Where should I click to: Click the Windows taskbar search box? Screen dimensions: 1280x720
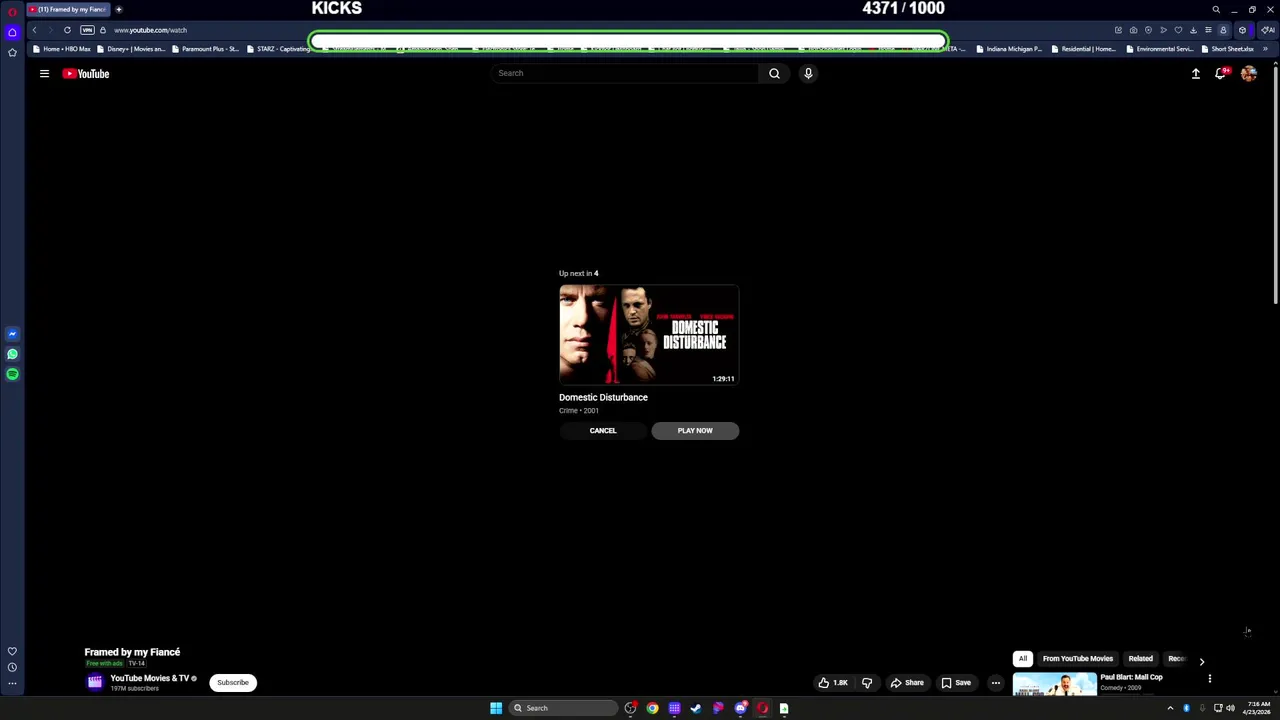click(563, 708)
